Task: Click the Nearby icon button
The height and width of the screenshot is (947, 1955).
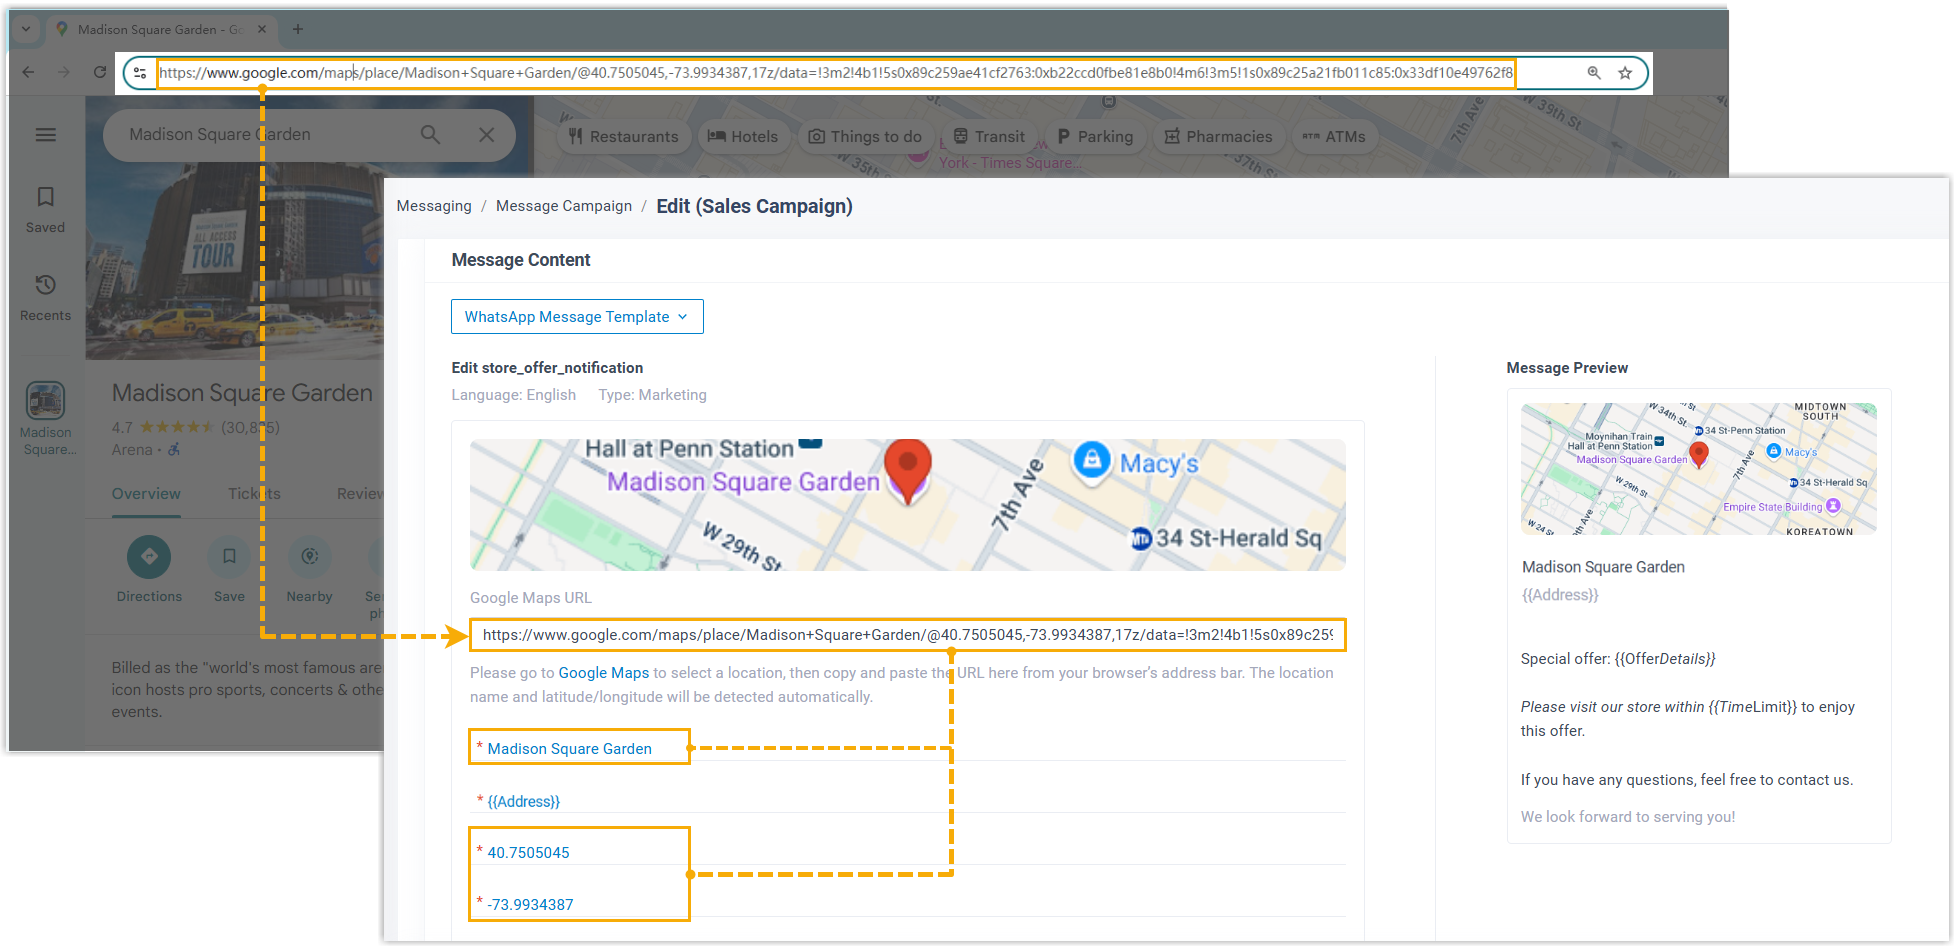Action: tap(309, 557)
